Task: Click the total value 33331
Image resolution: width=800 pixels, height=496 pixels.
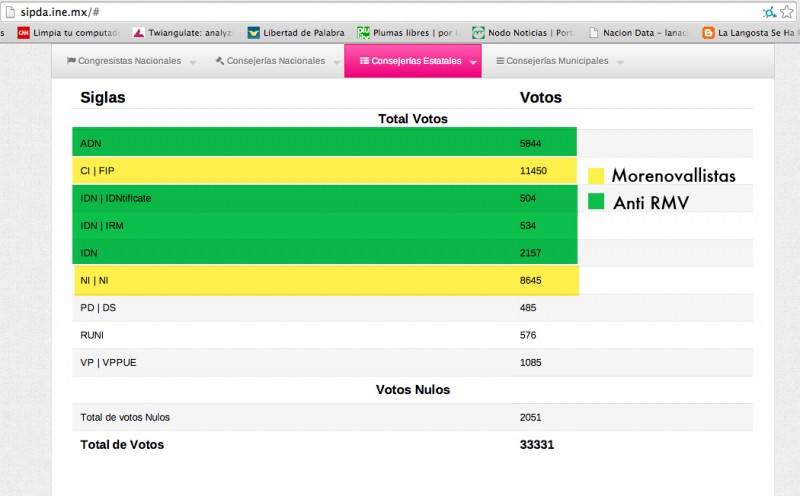Action: click(x=537, y=445)
